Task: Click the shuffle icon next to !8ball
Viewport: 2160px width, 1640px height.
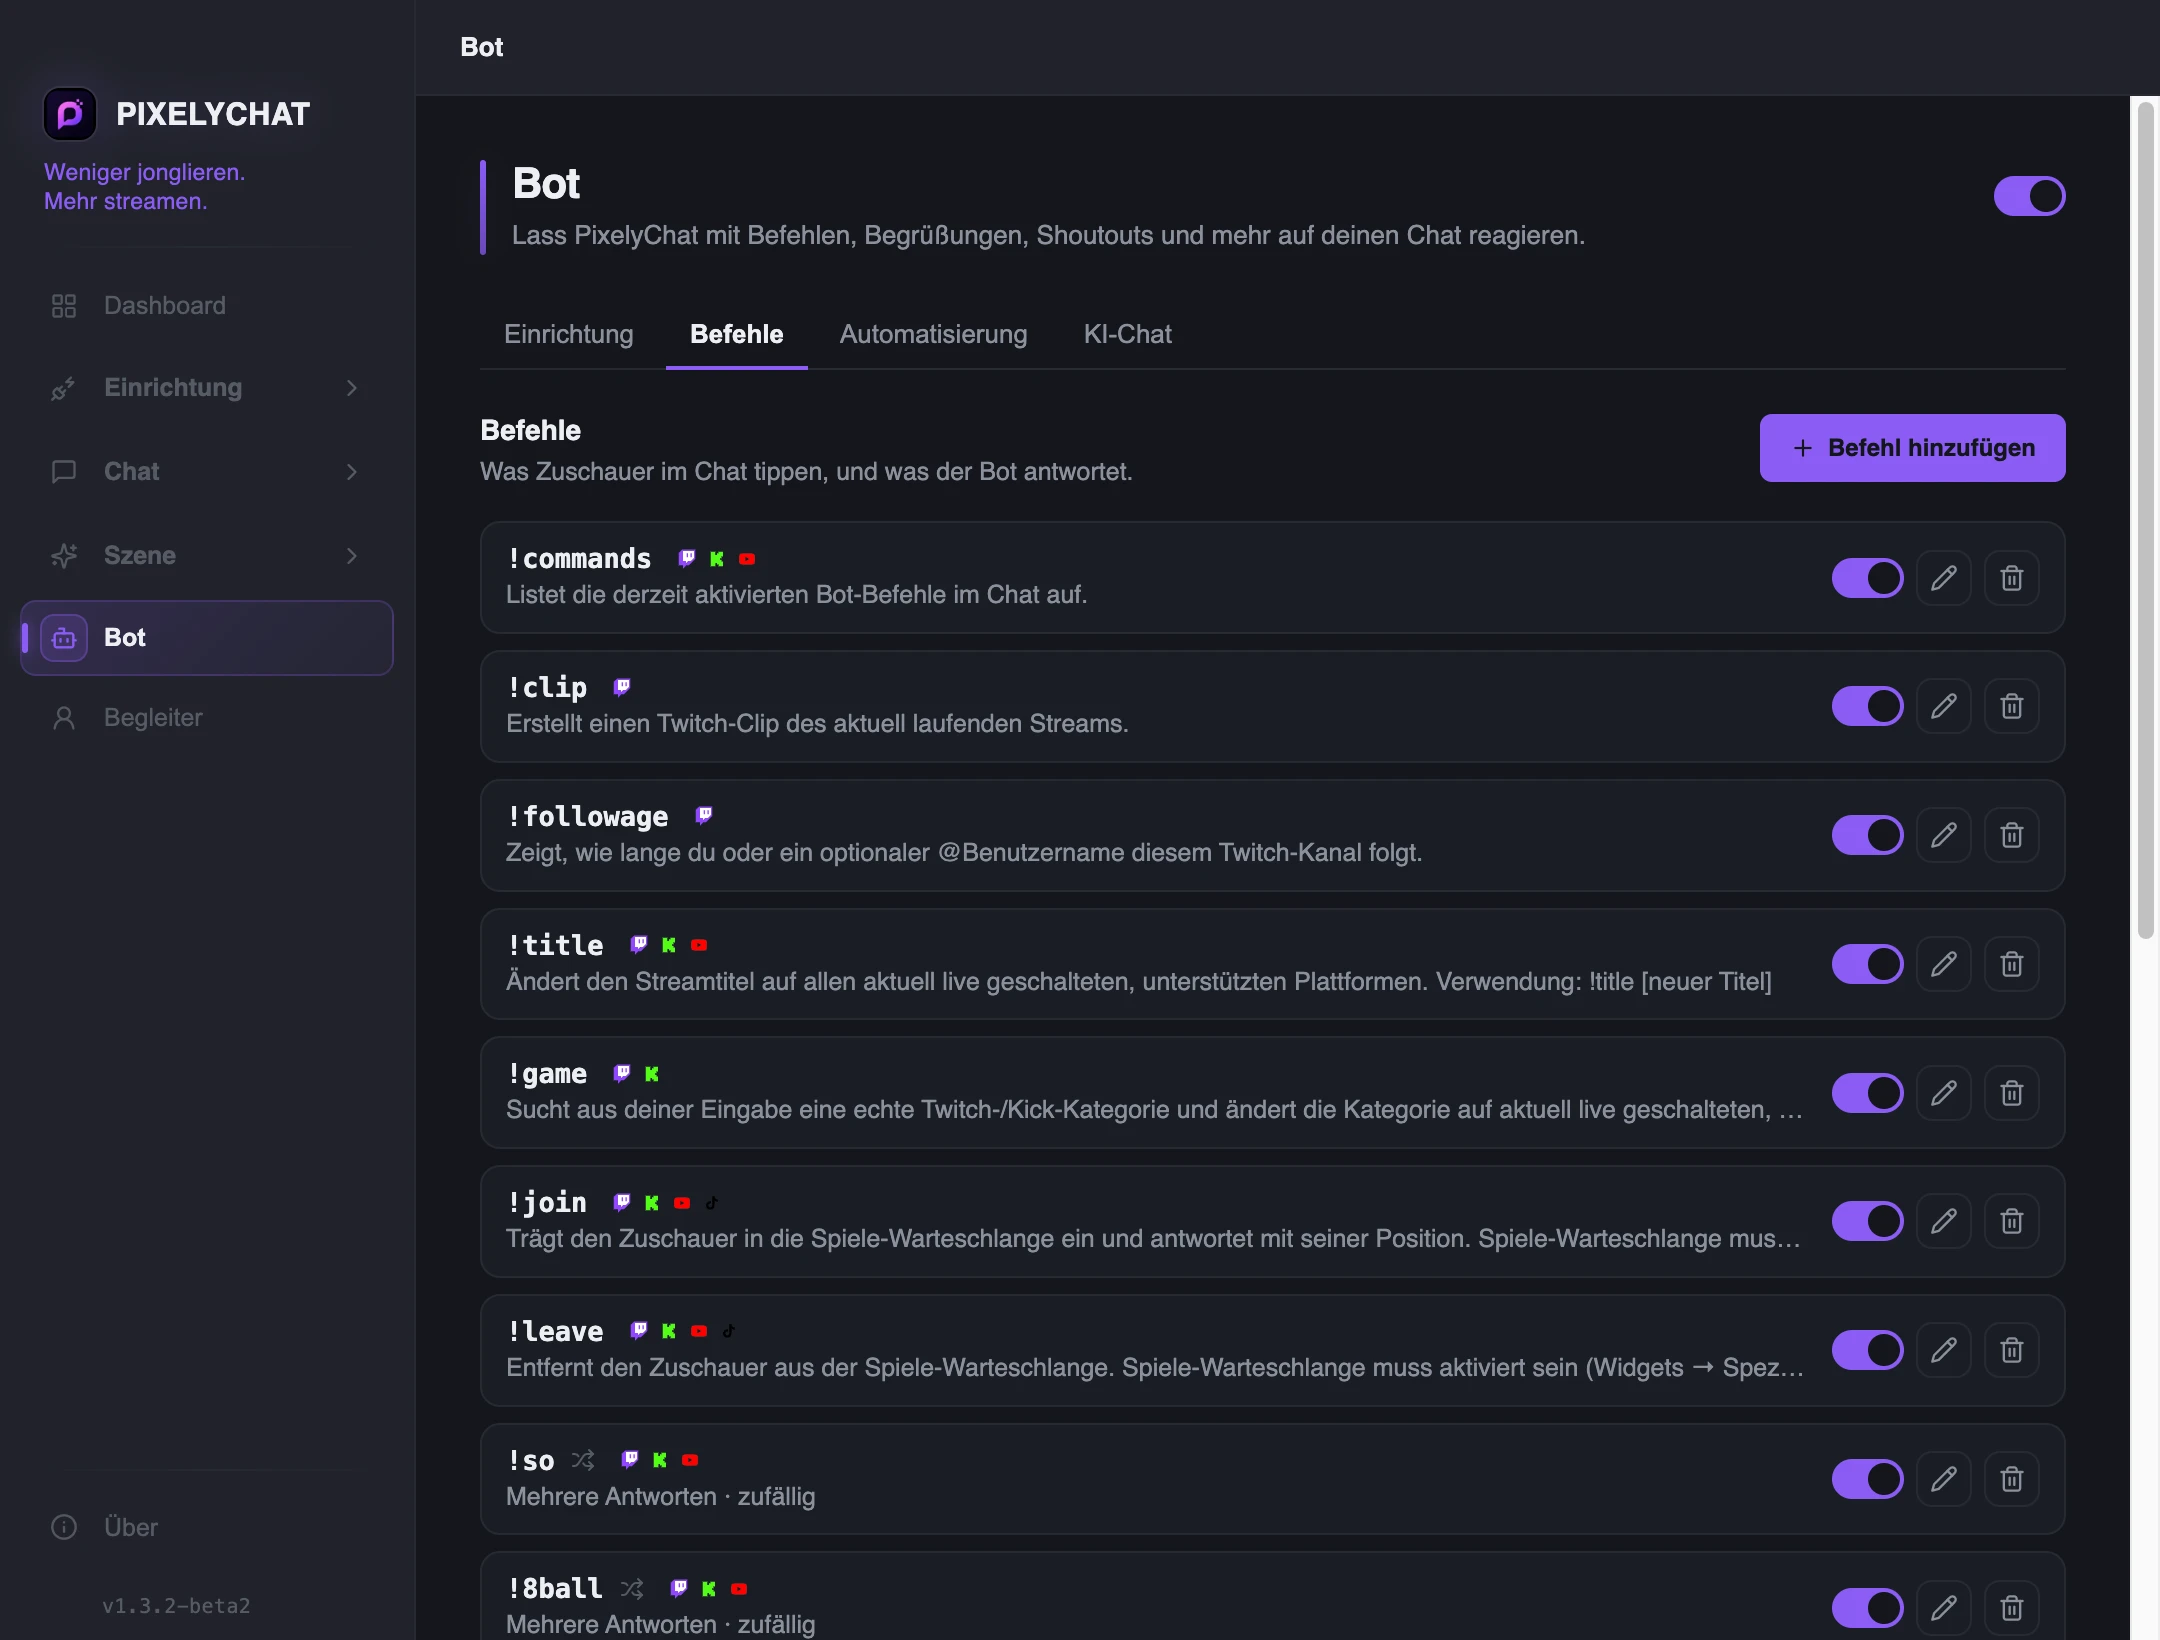Action: pos(632,1588)
